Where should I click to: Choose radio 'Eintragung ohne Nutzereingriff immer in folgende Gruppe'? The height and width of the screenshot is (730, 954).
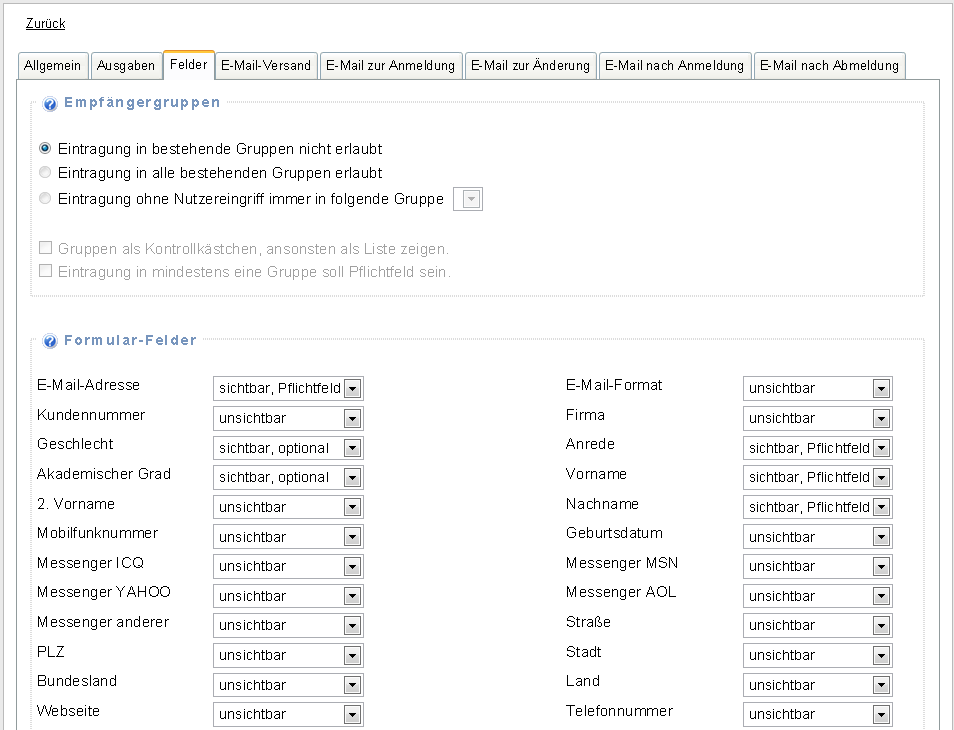(x=45, y=199)
